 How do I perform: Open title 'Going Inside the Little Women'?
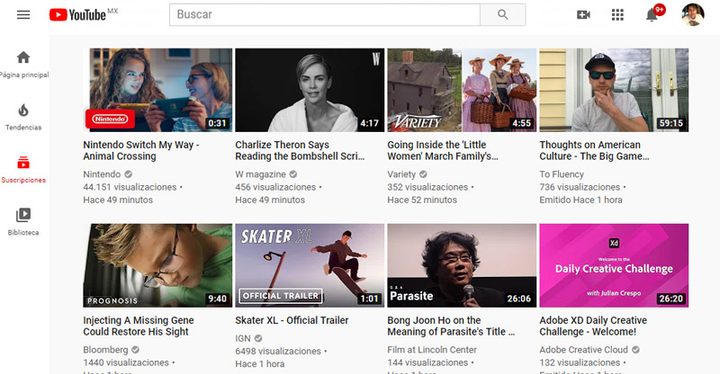pyautogui.click(x=443, y=150)
